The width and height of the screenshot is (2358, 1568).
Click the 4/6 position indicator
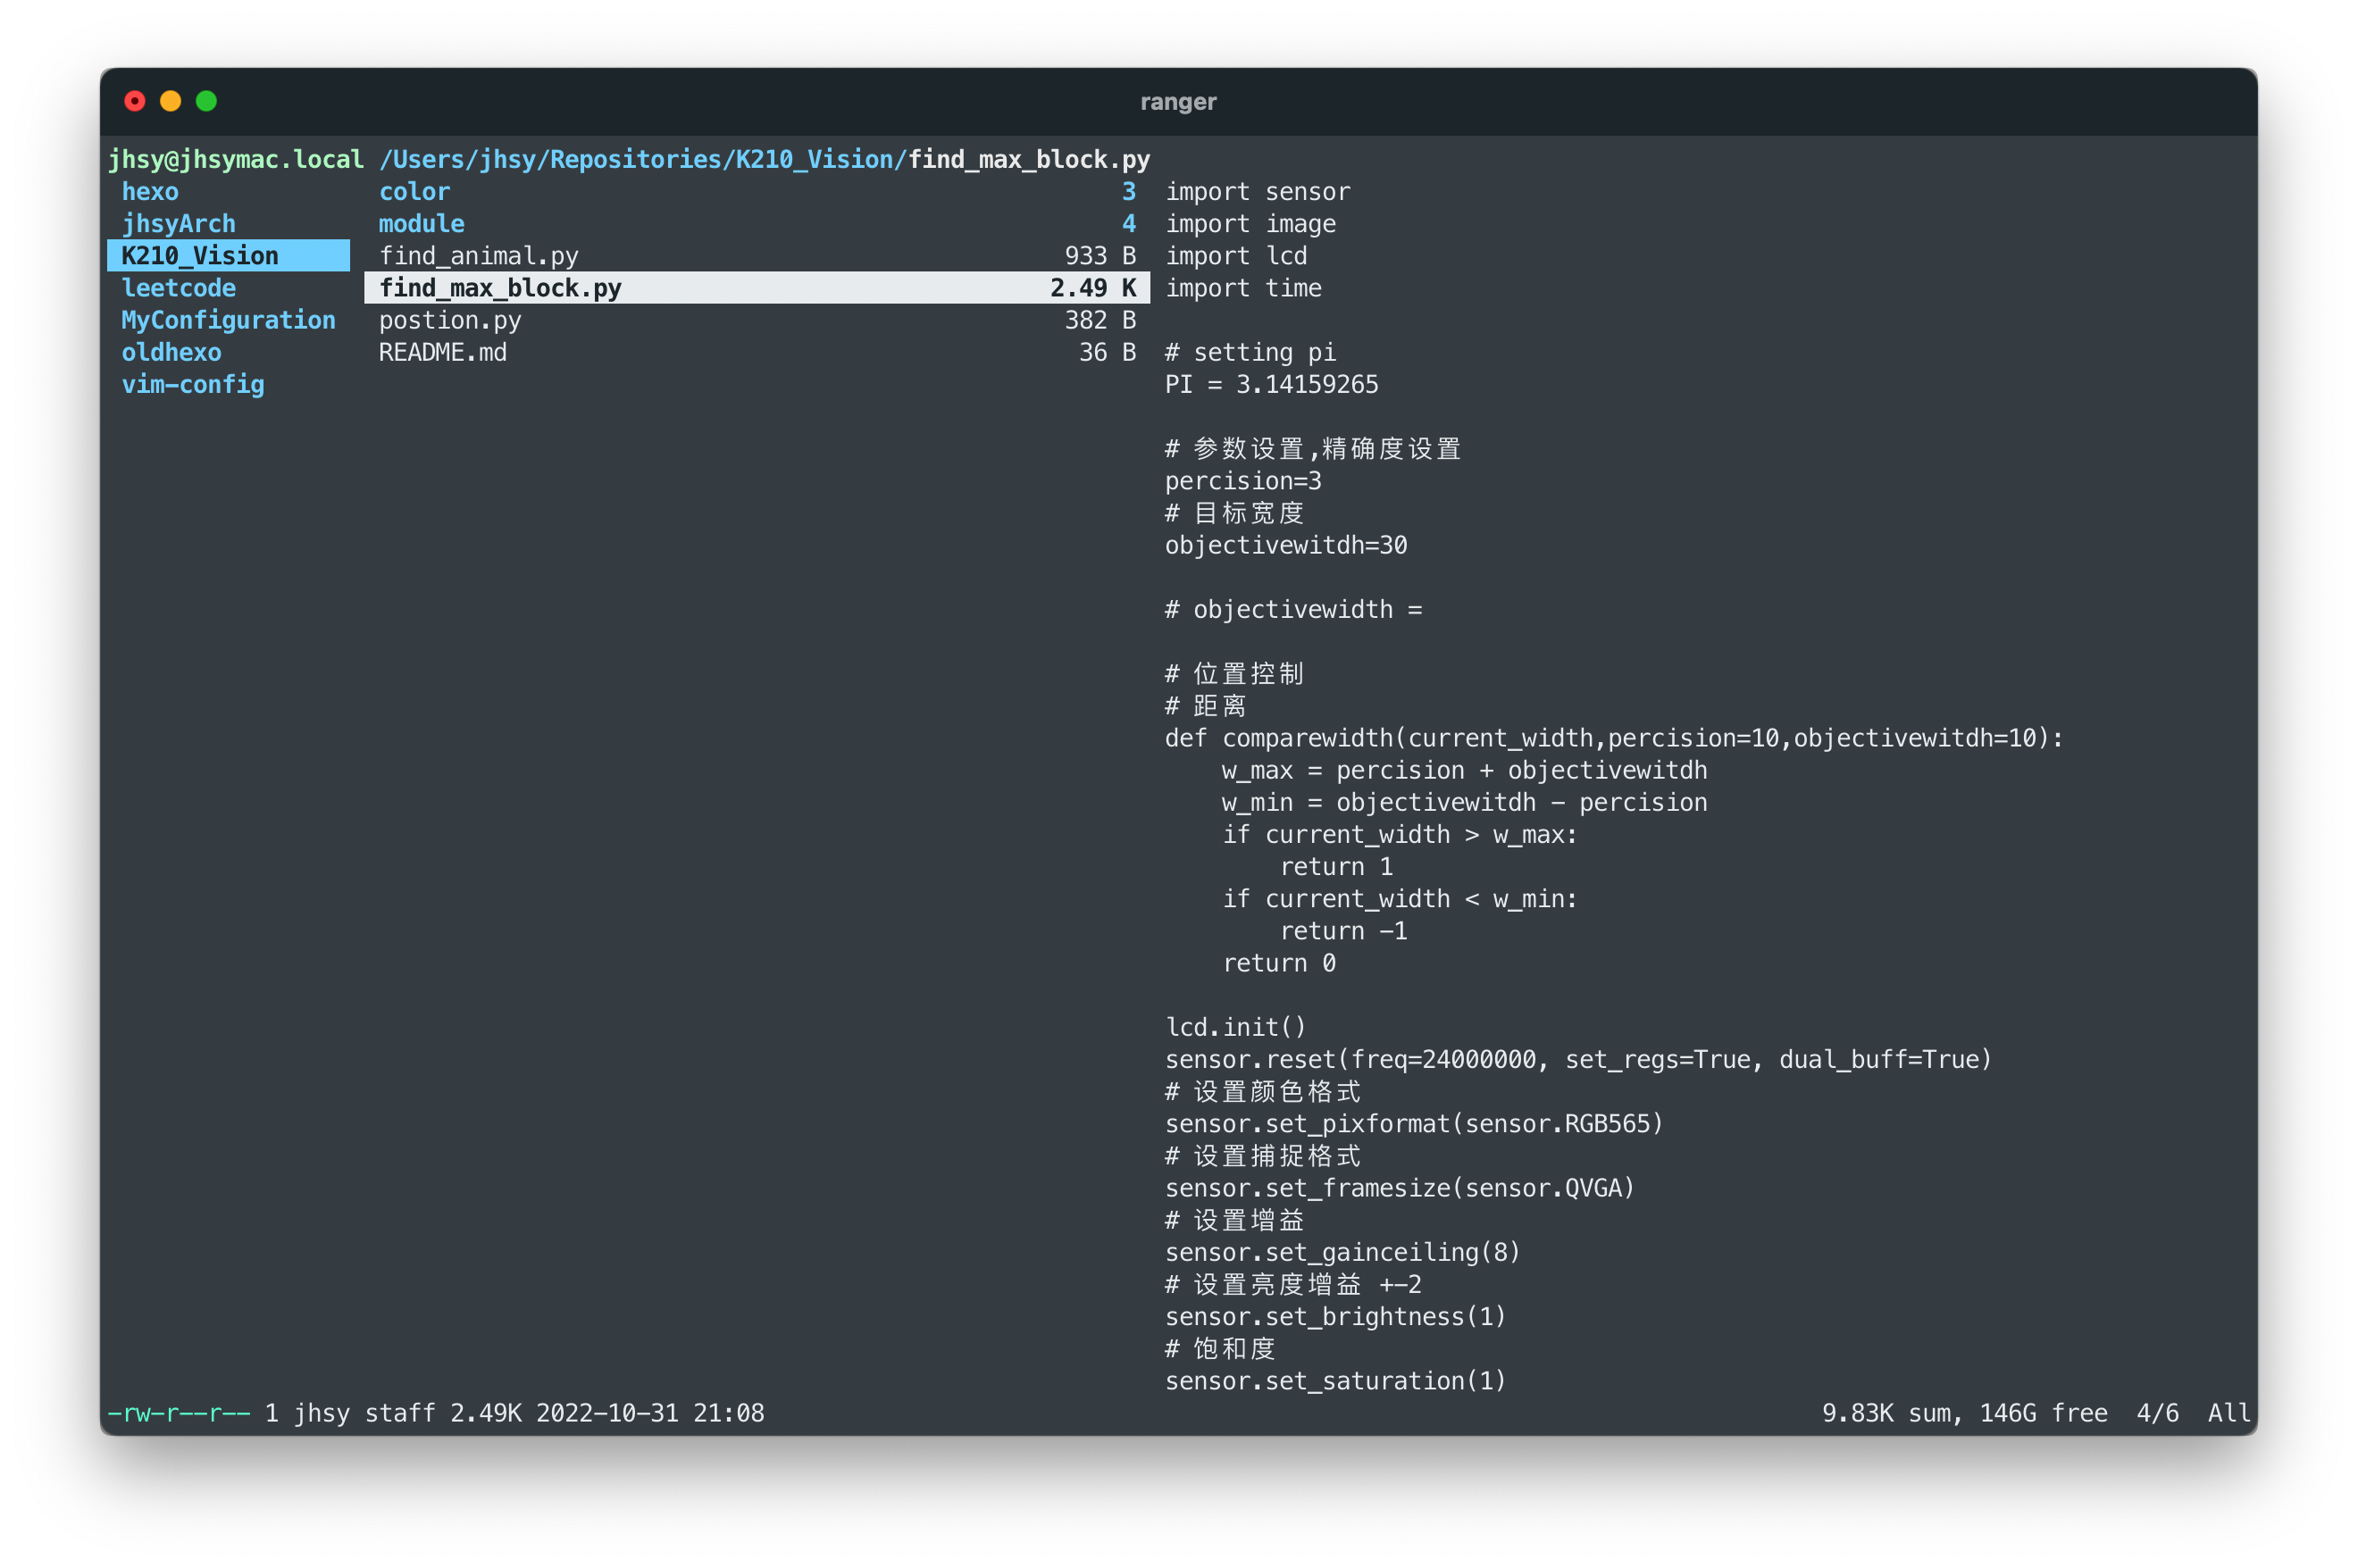tap(2157, 1413)
